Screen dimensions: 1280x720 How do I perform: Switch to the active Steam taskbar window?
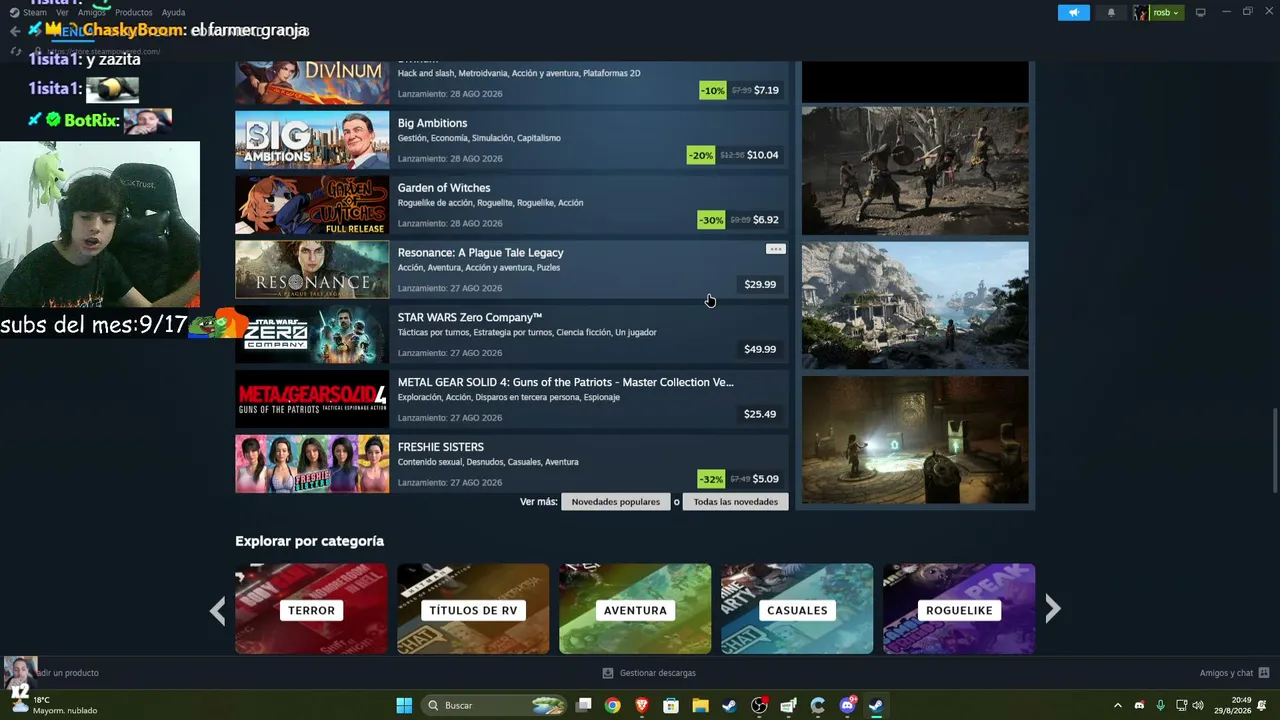click(x=876, y=705)
